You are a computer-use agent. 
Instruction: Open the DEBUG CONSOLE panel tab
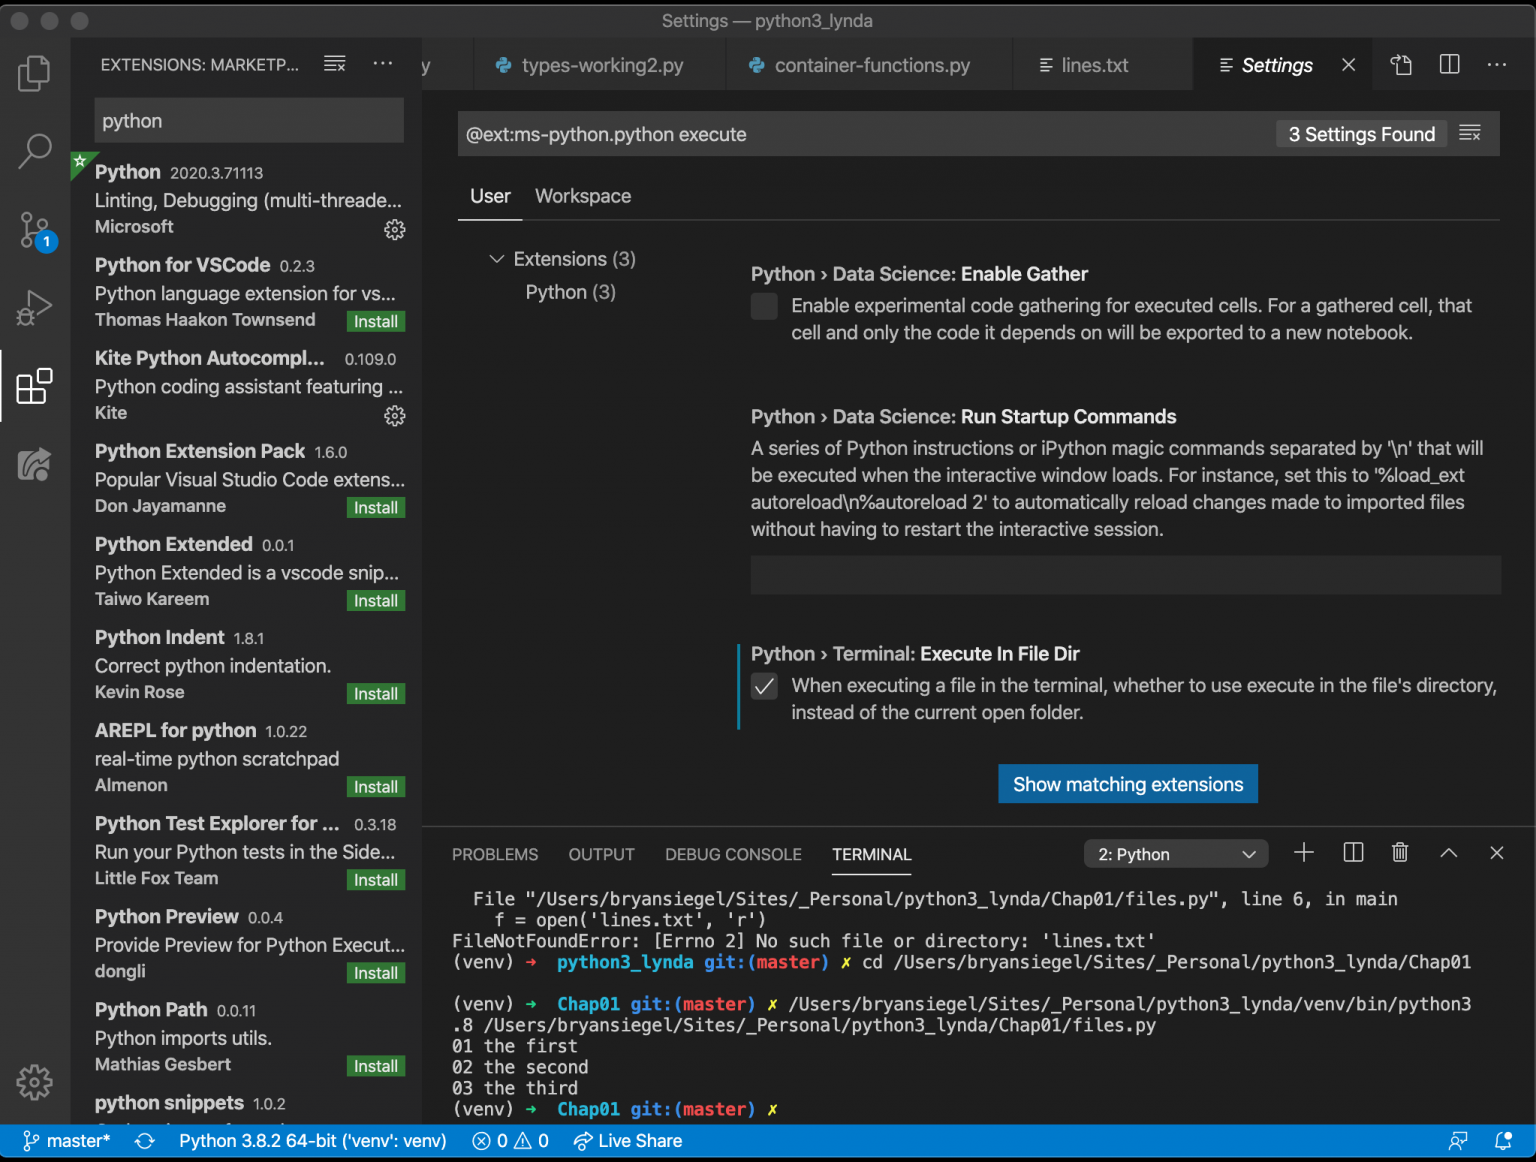(x=733, y=854)
